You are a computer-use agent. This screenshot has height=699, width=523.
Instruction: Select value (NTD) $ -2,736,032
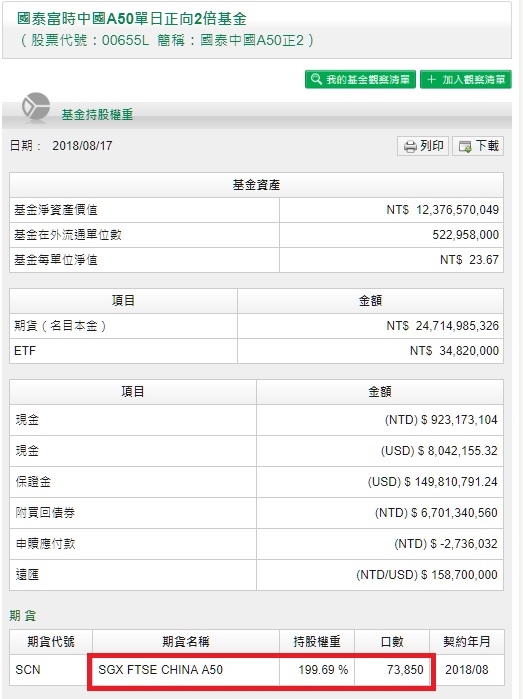446,544
